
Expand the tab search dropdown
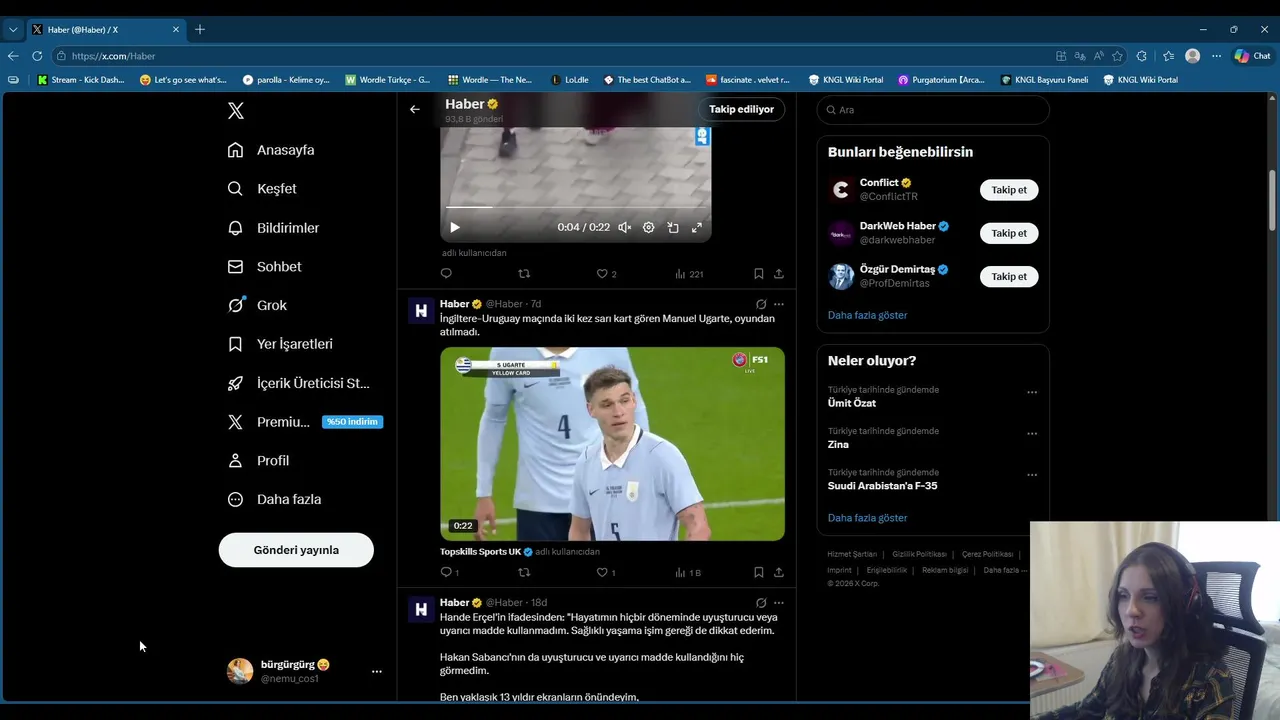(x=13, y=29)
